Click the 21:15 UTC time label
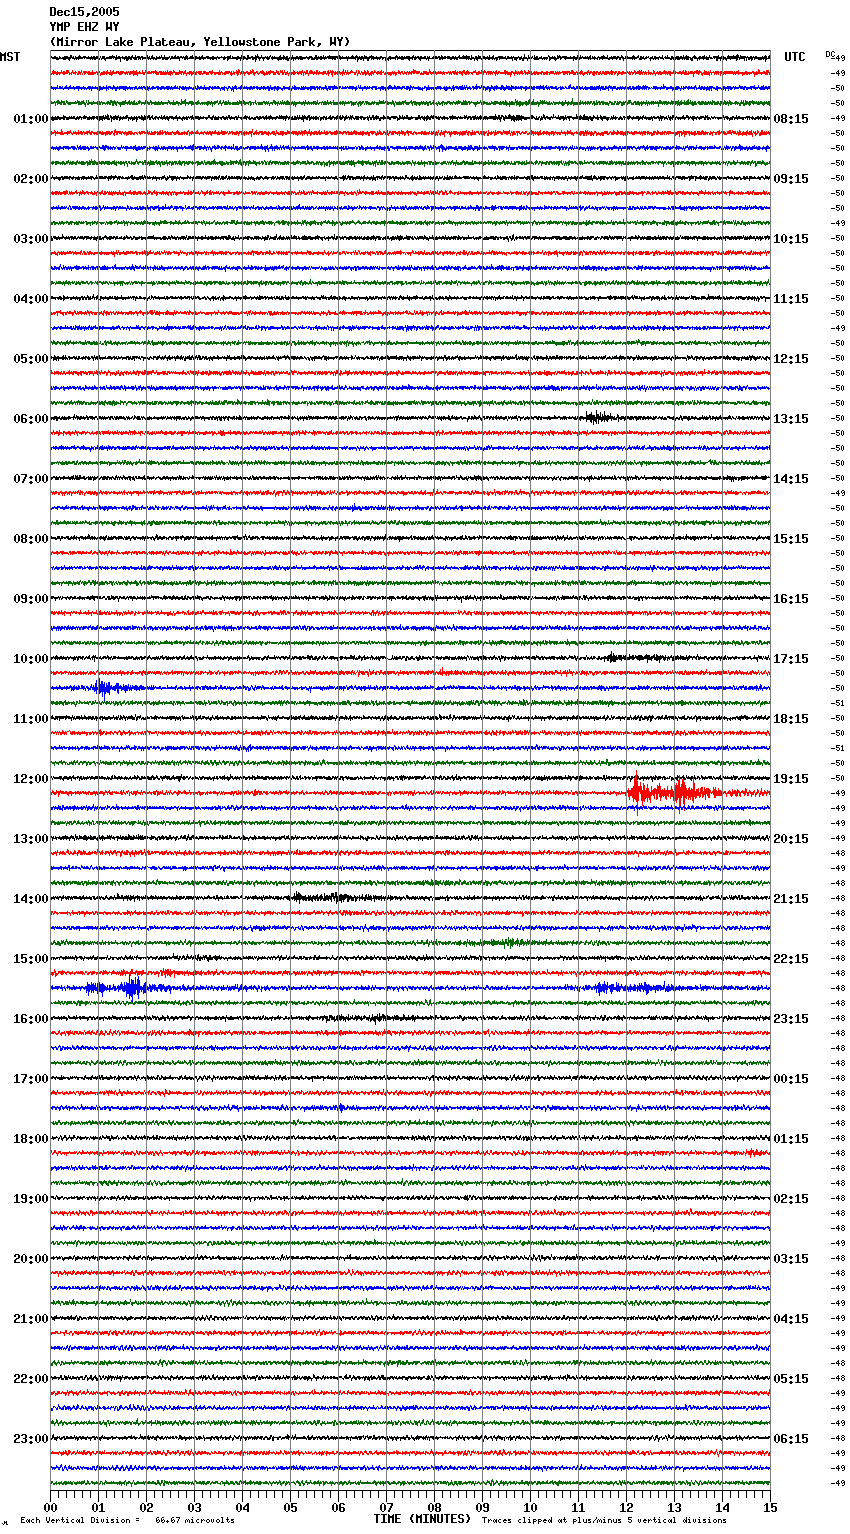The height and width of the screenshot is (1534, 850). (x=791, y=899)
